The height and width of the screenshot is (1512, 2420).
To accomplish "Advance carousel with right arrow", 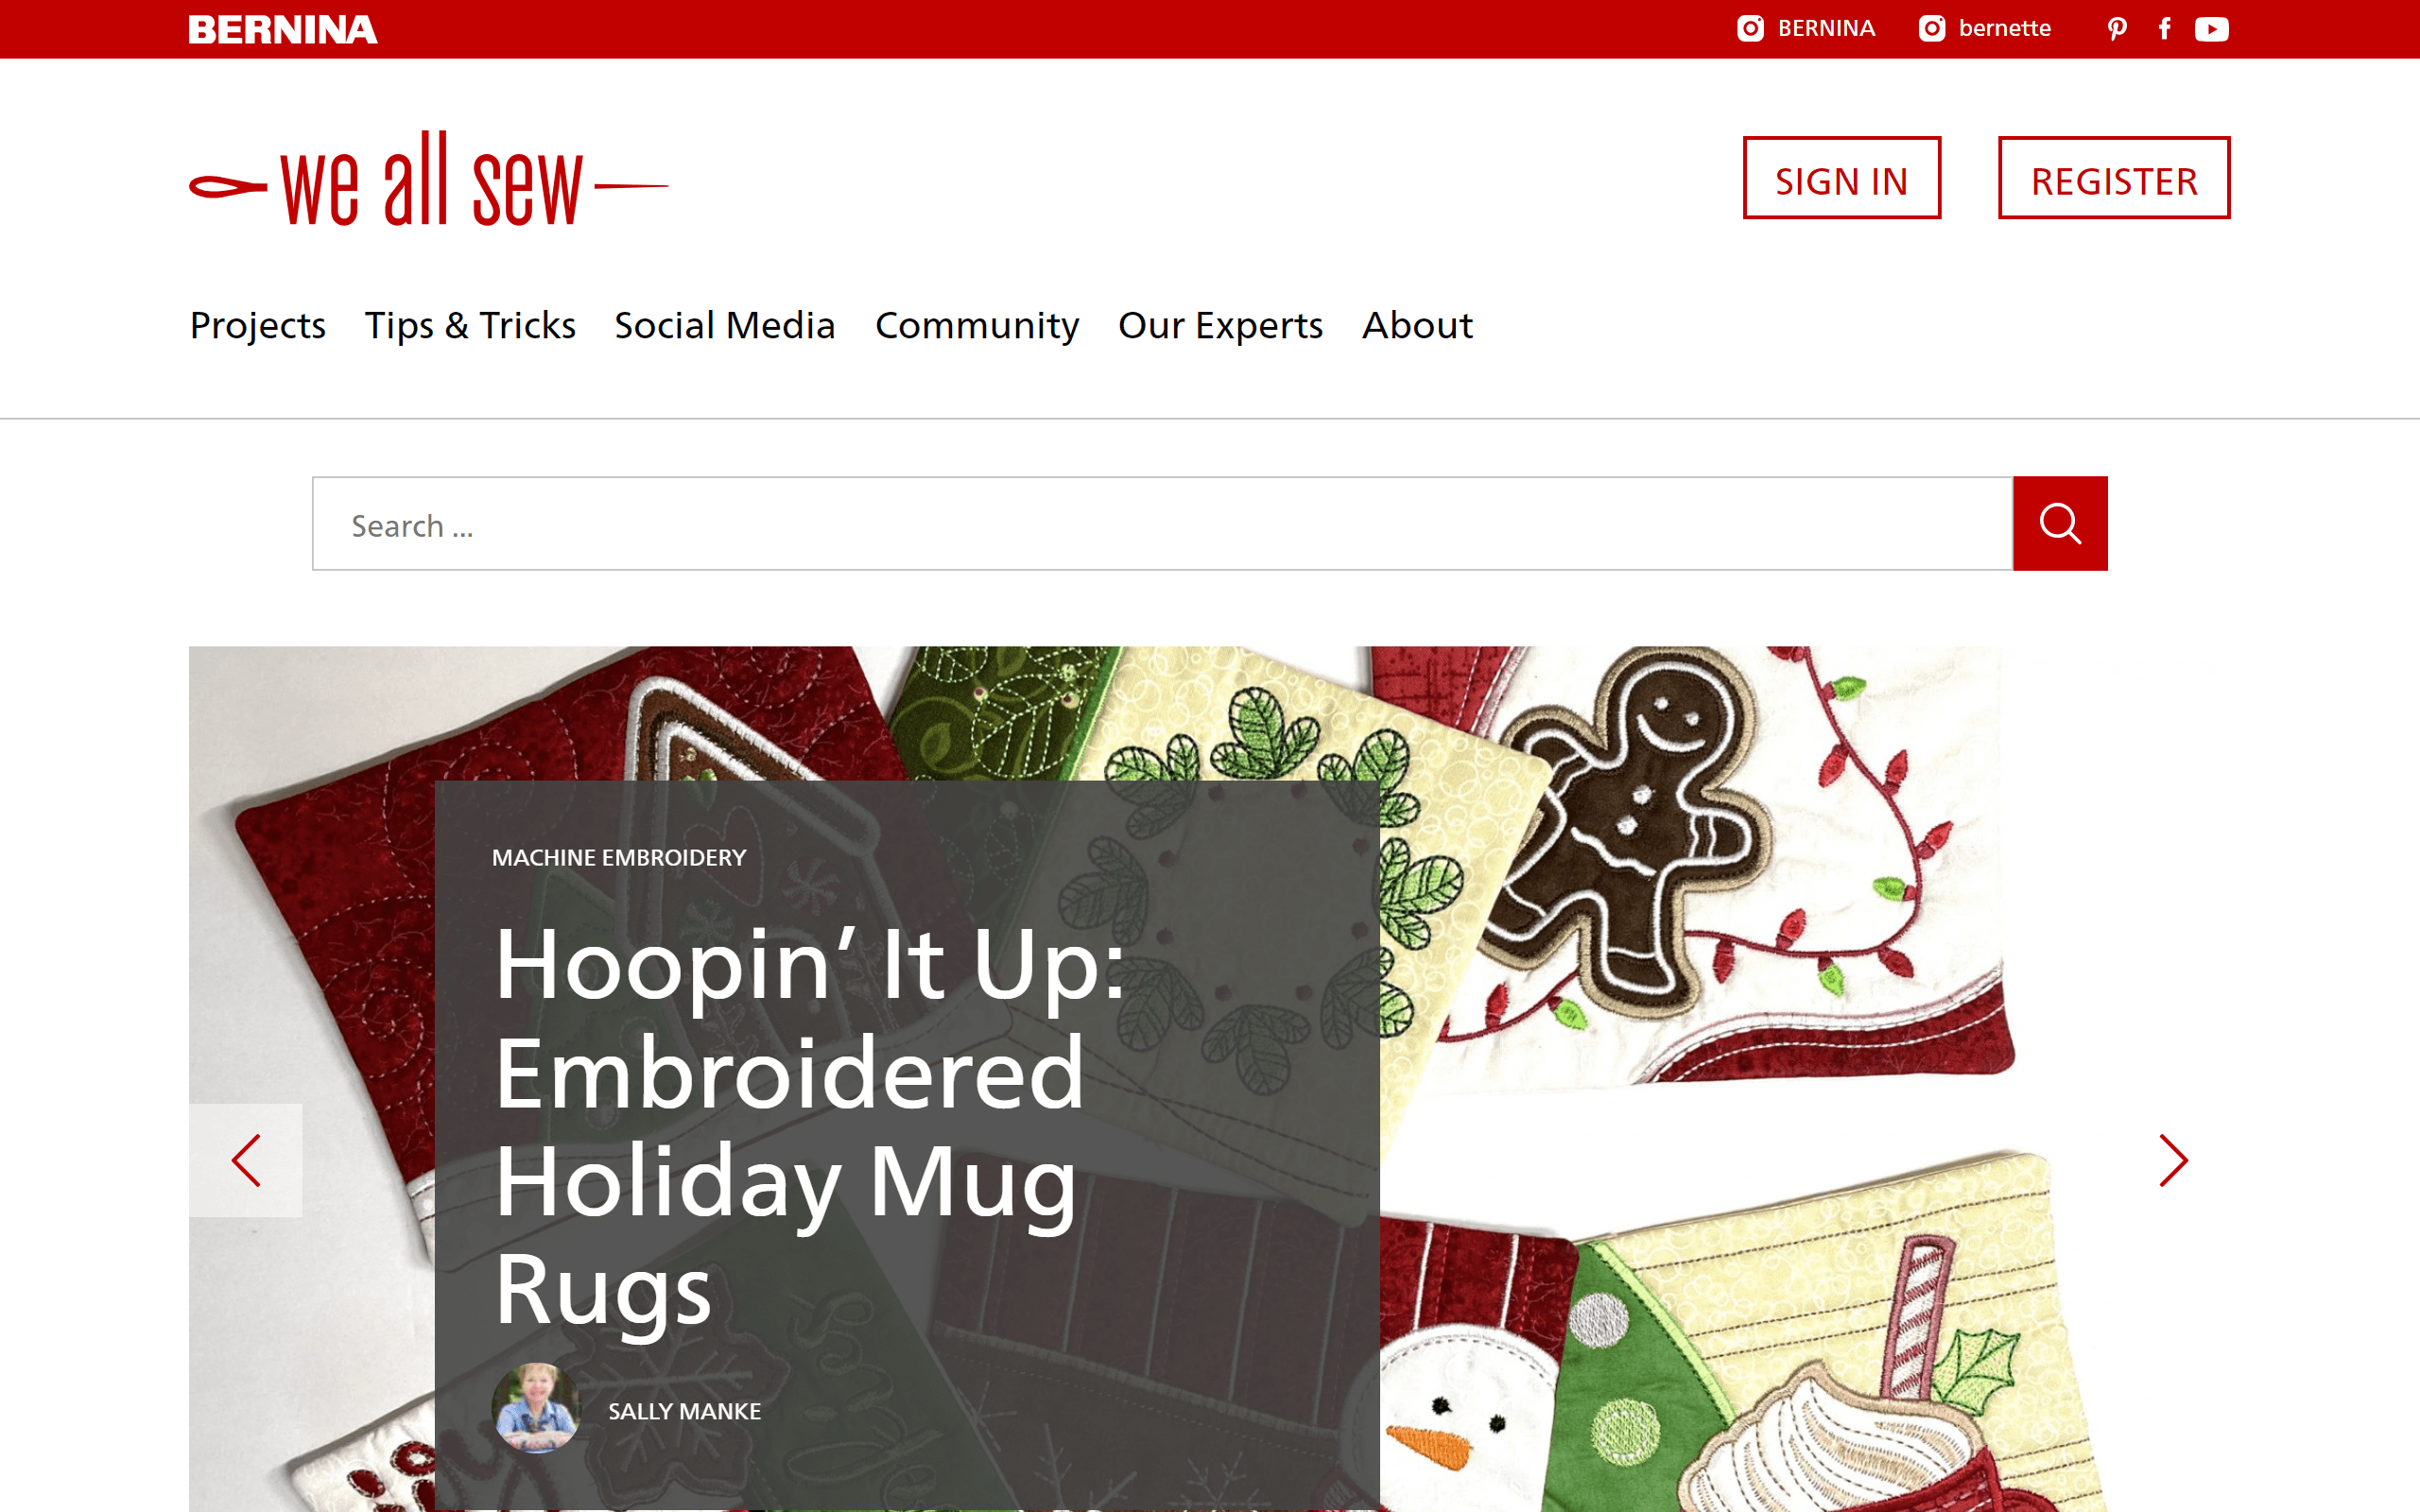I will pyautogui.click(x=2173, y=1160).
